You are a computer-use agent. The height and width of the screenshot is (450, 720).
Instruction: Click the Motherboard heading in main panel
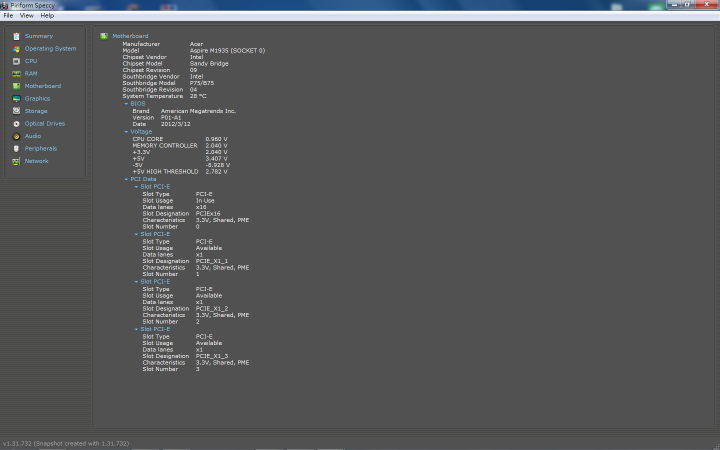(130, 36)
